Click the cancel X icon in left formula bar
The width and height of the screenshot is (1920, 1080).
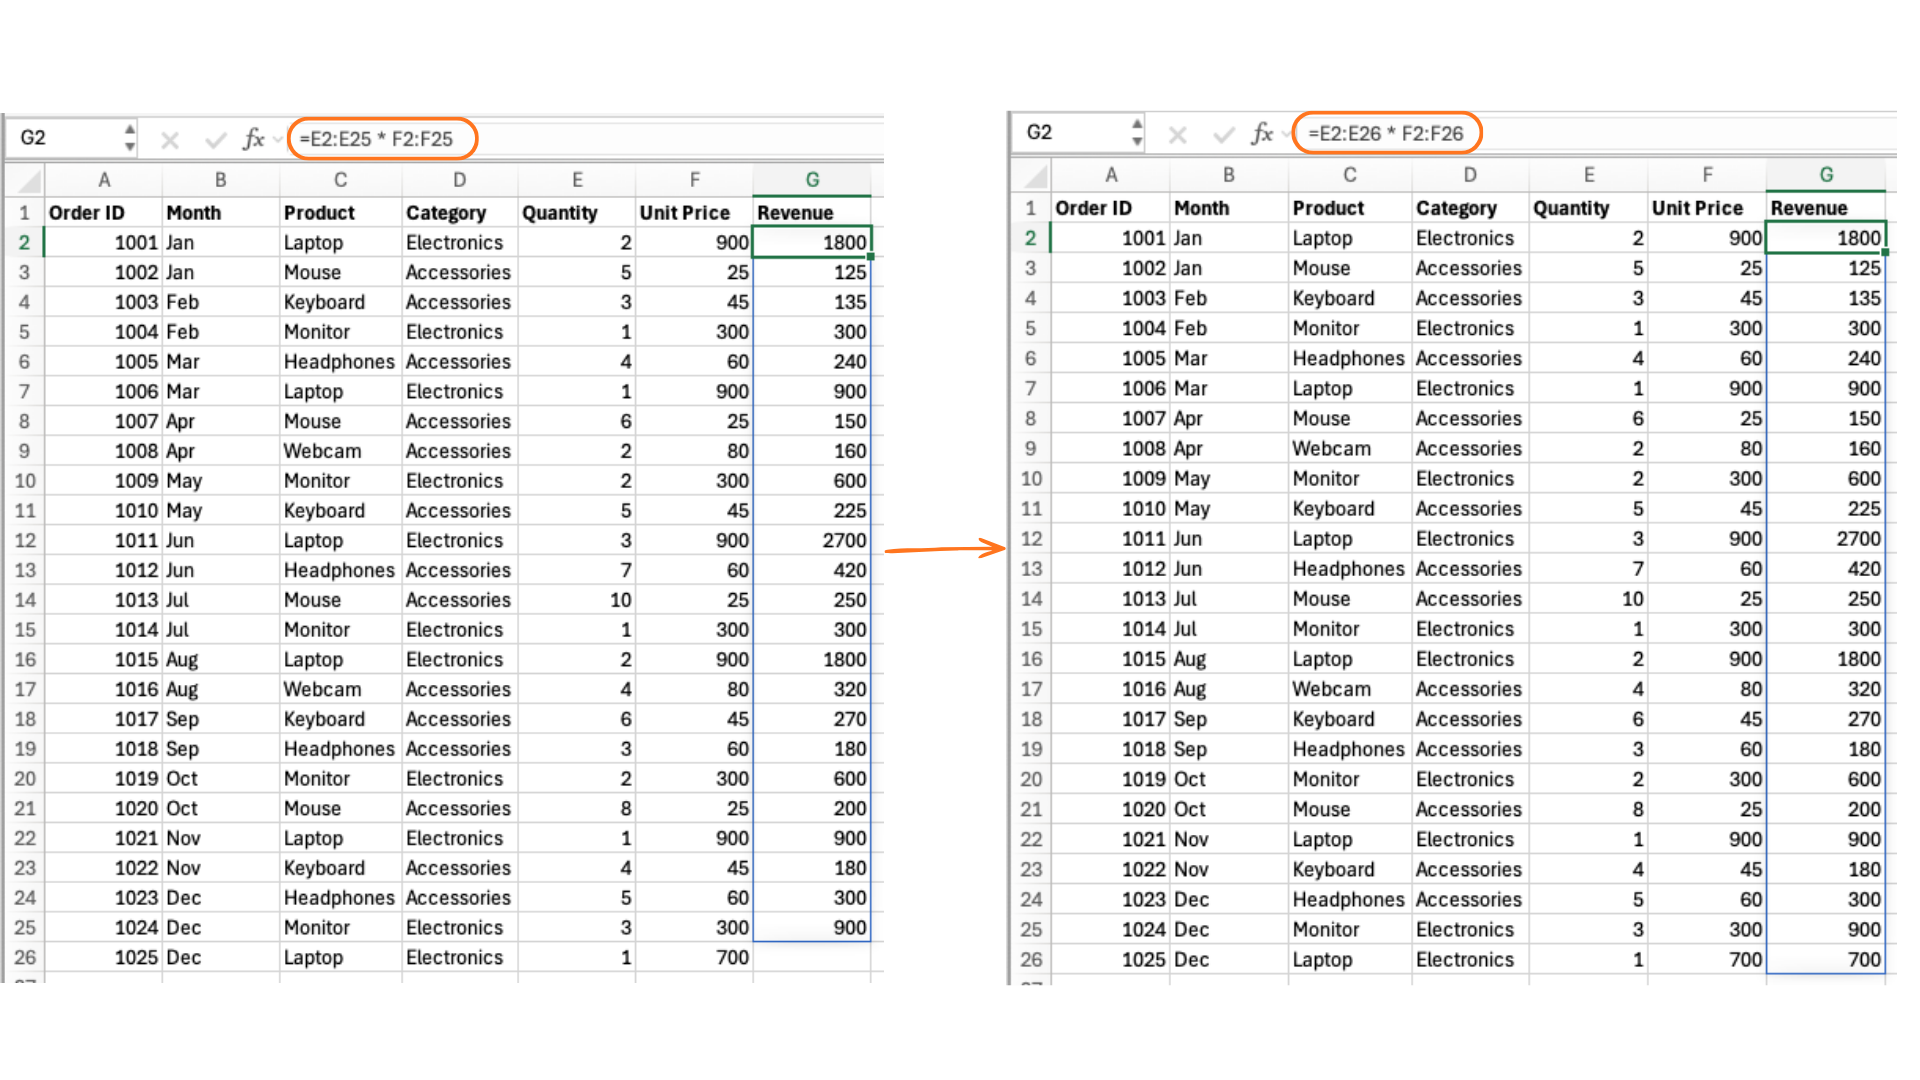(170, 140)
